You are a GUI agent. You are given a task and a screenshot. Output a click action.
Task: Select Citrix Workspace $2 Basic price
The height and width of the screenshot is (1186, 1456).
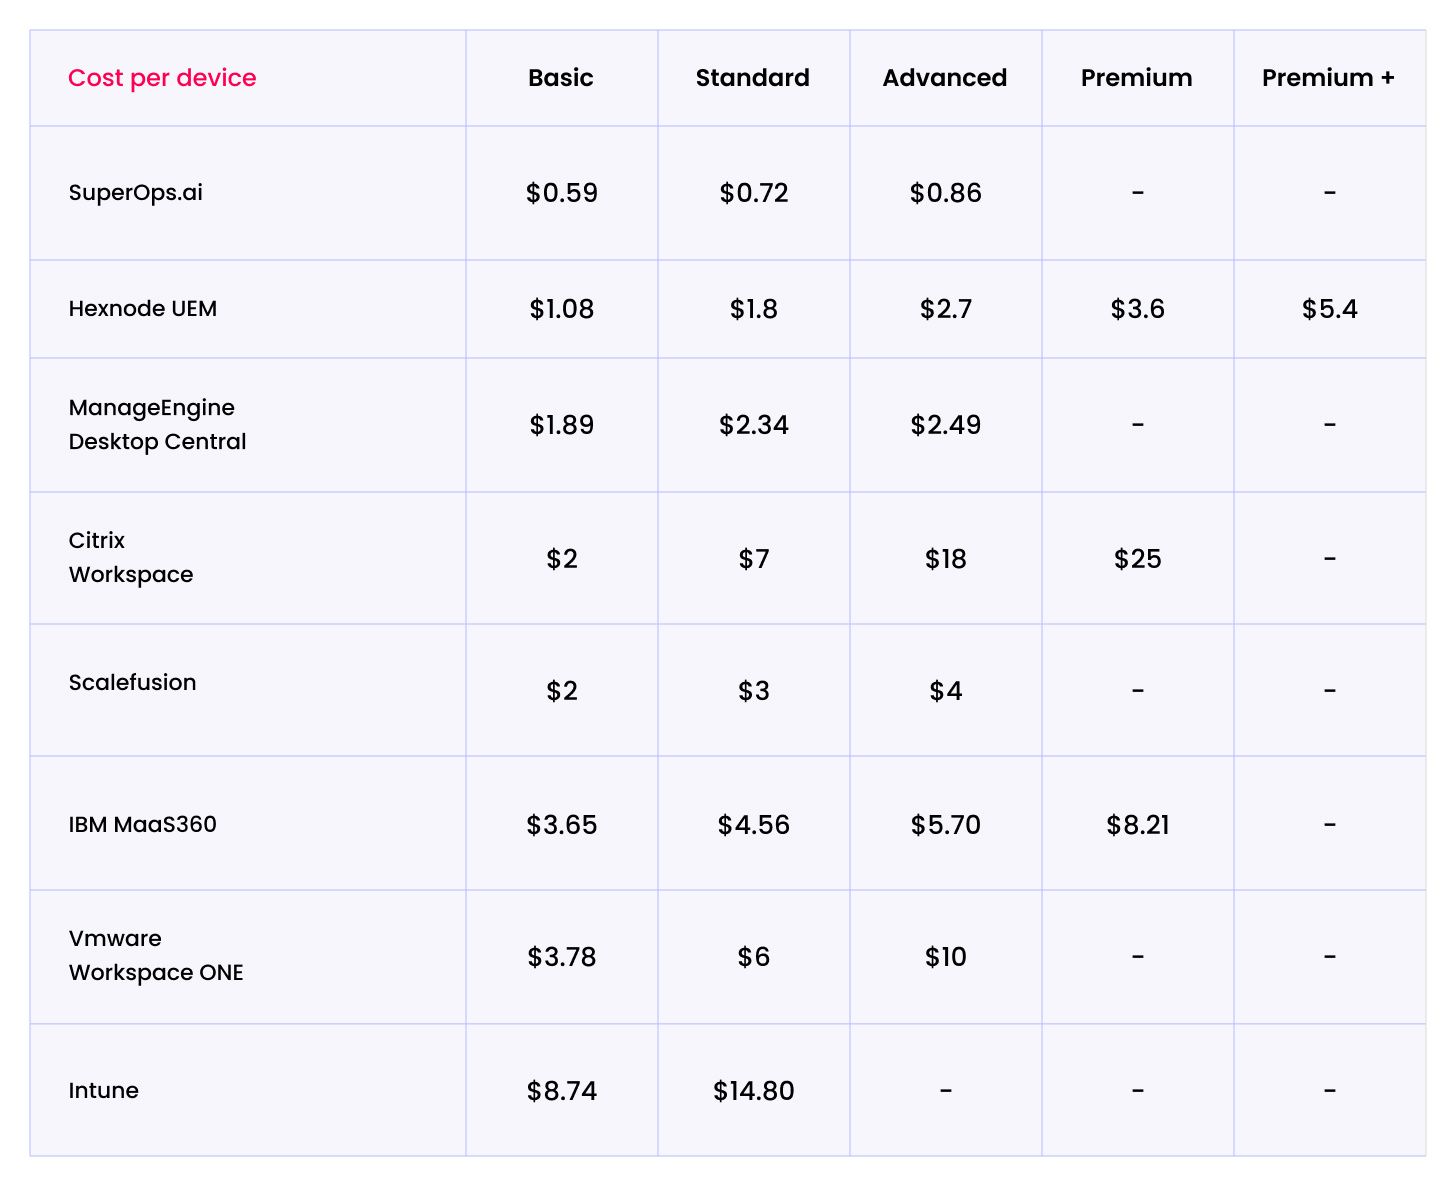coord(562,558)
